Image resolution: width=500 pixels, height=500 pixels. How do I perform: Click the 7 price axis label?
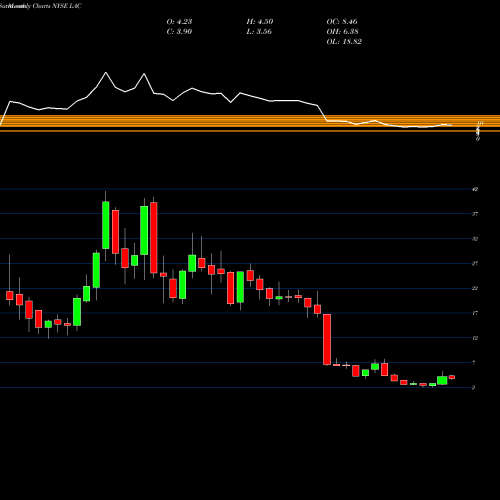coord(474,363)
